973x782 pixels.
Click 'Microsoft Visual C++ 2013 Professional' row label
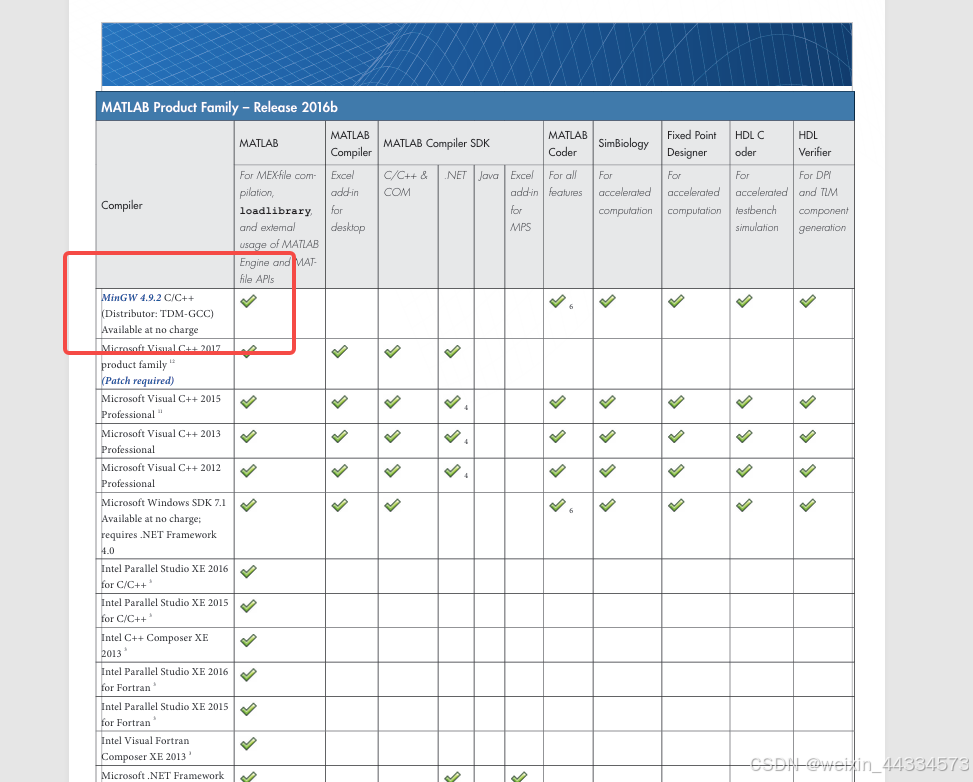pyautogui.click(x=161, y=441)
